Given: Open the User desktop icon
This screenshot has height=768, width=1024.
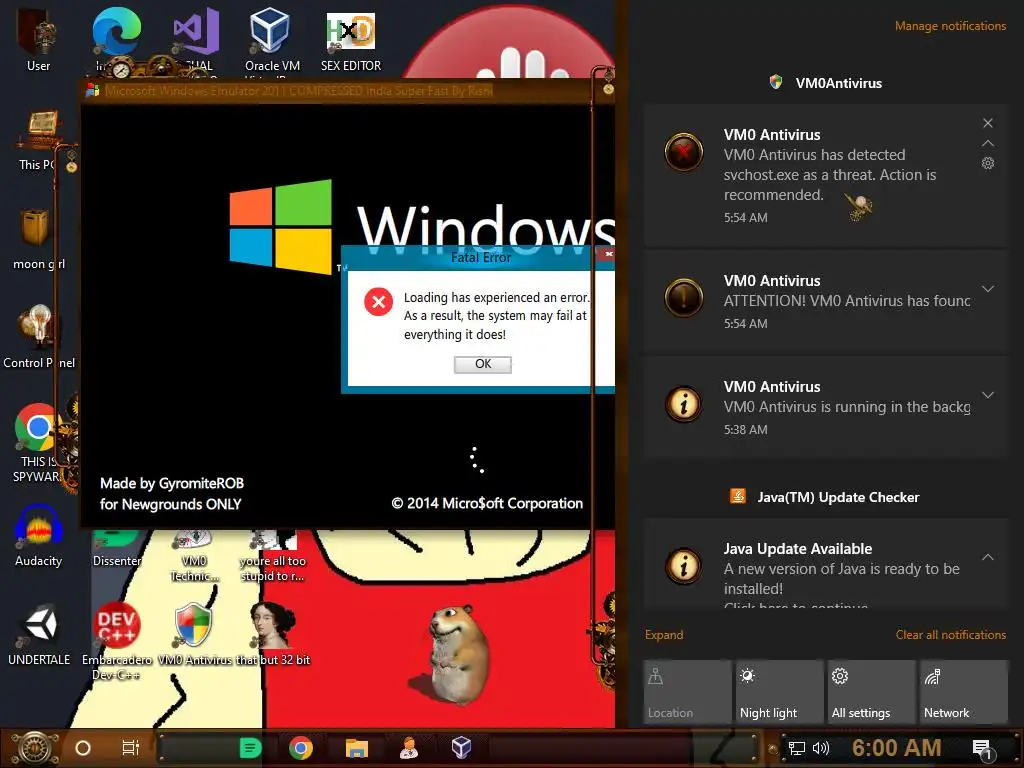Looking at the screenshot, I should (x=38, y=39).
